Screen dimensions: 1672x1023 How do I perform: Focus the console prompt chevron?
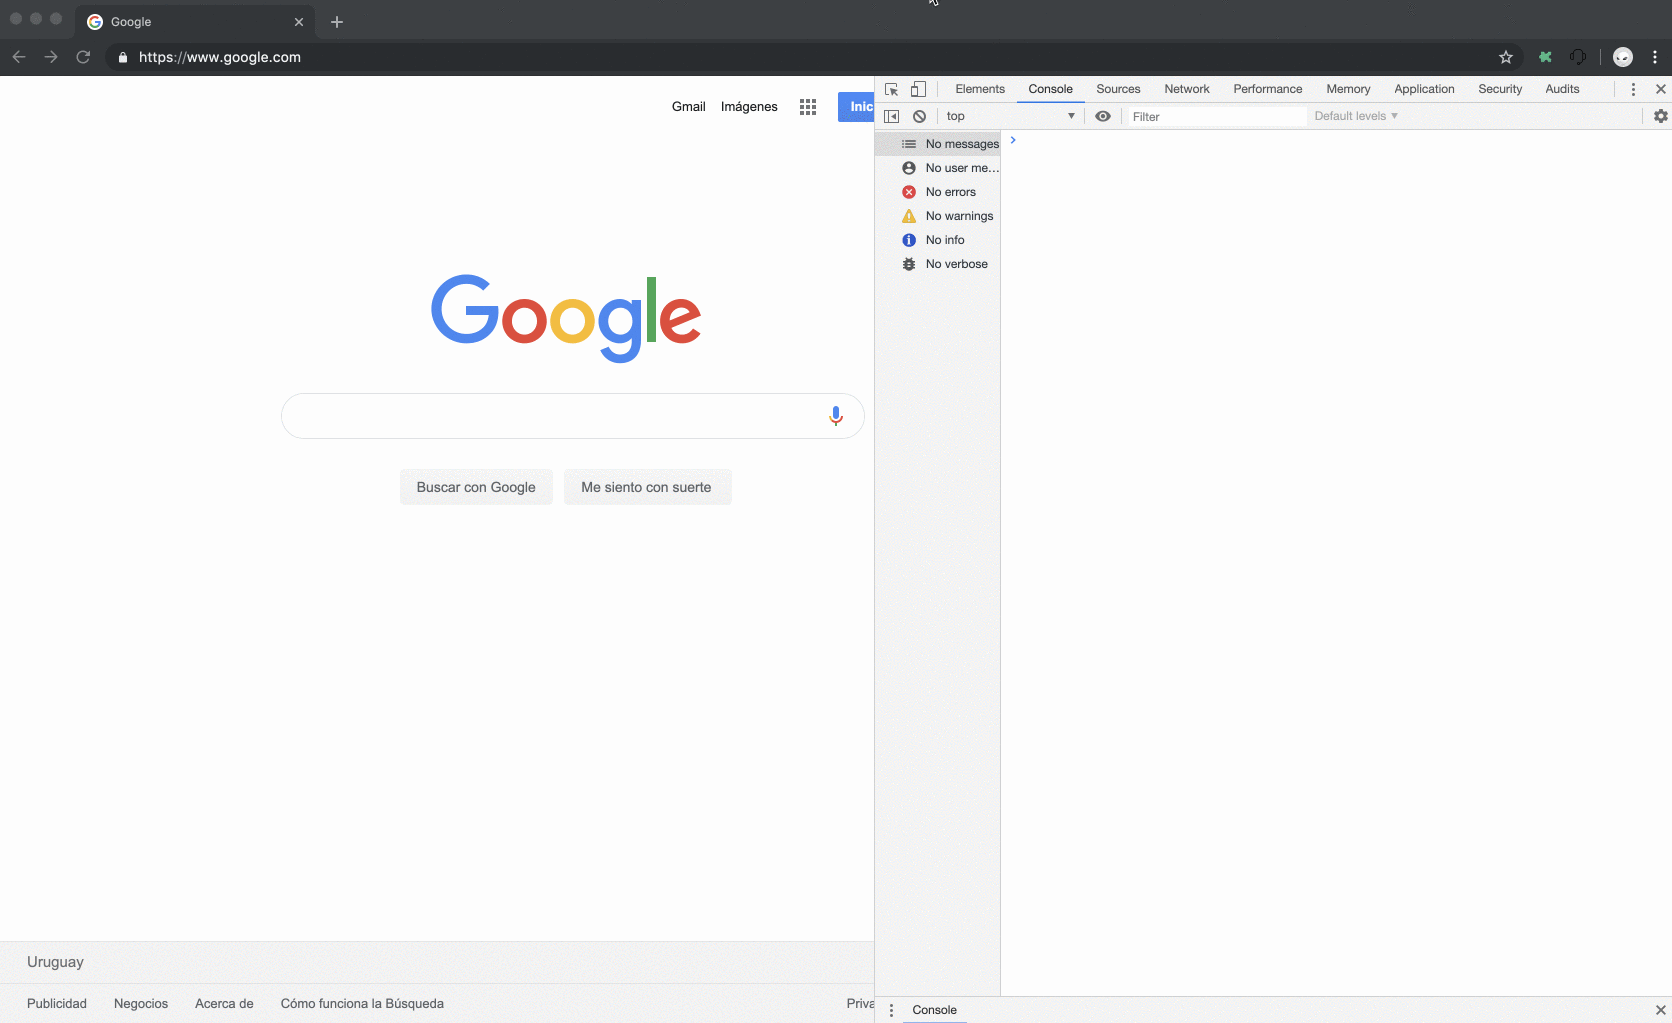(x=1013, y=140)
